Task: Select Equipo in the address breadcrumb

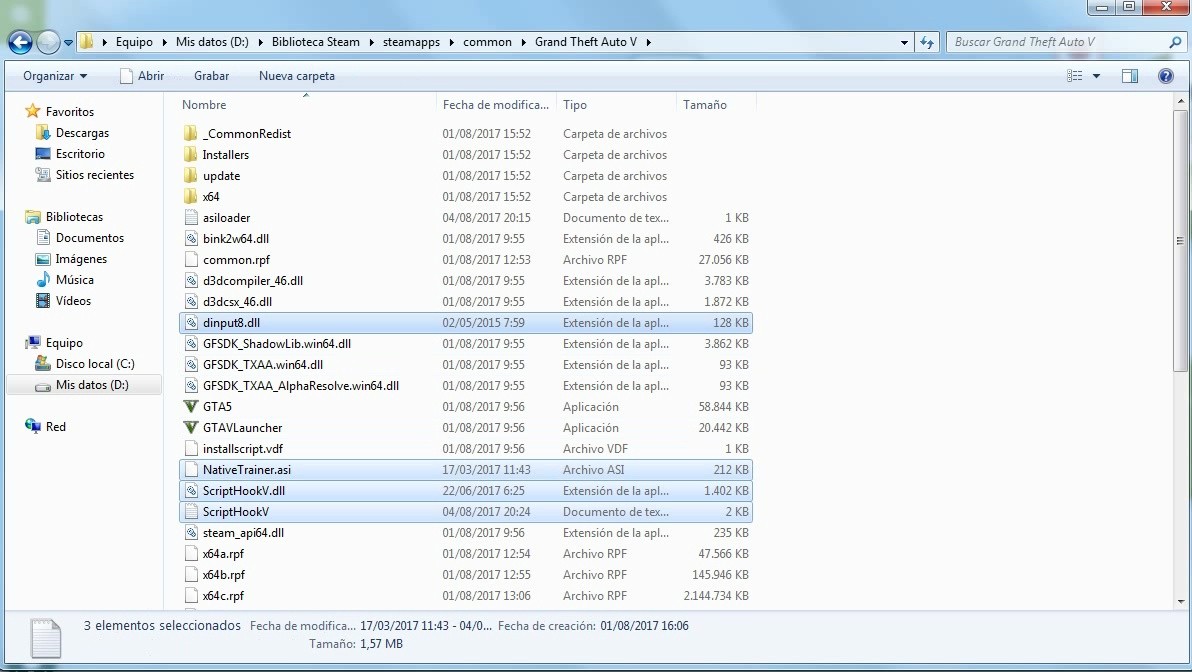Action: point(134,42)
